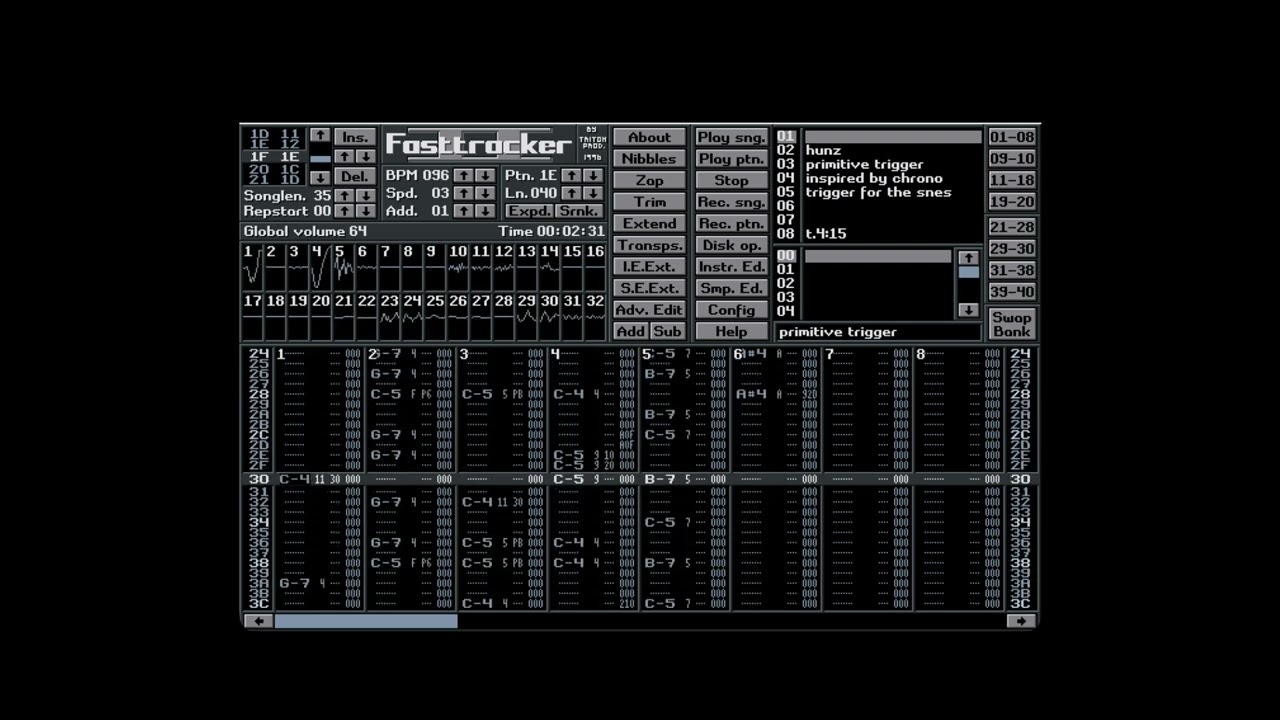Image resolution: width=1280 pixels, height=720 pixels.
Task: Move song position list up one step
Action: point(320,135)
